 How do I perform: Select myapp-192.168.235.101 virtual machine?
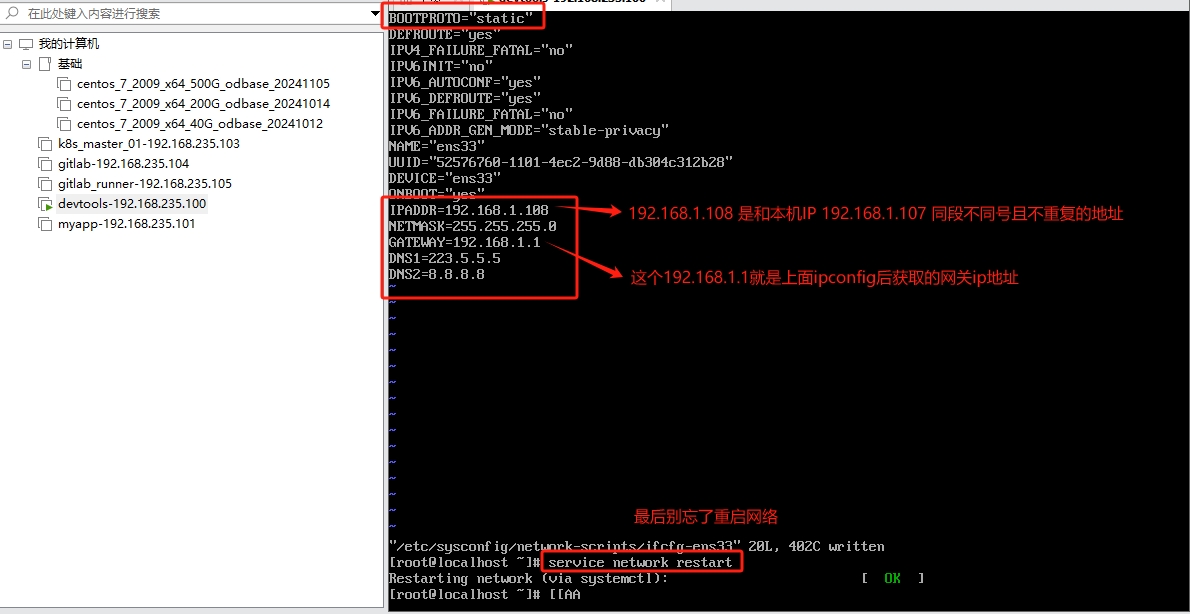click(126, 224)
